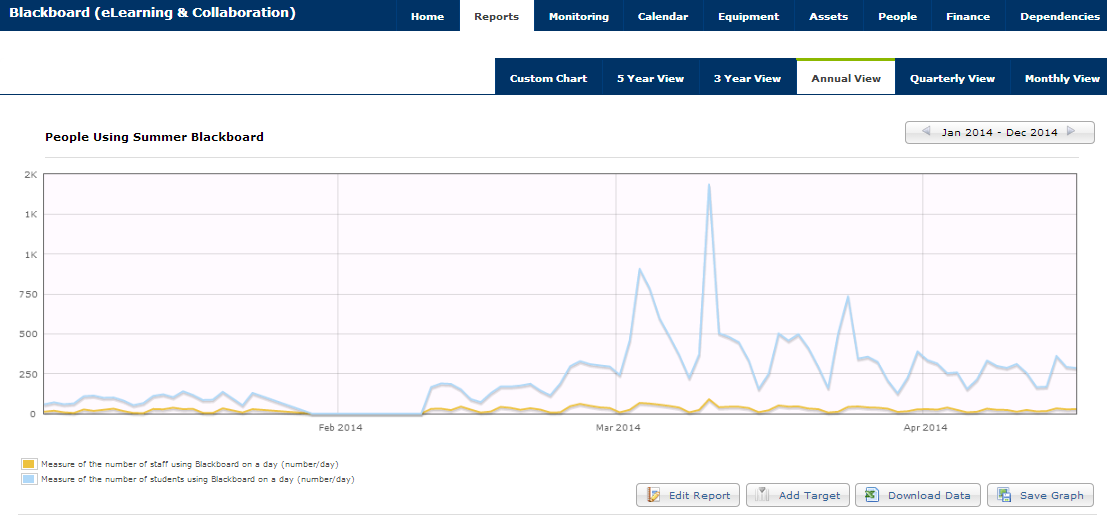Switch to the Monitoring tab

point(578,16)
